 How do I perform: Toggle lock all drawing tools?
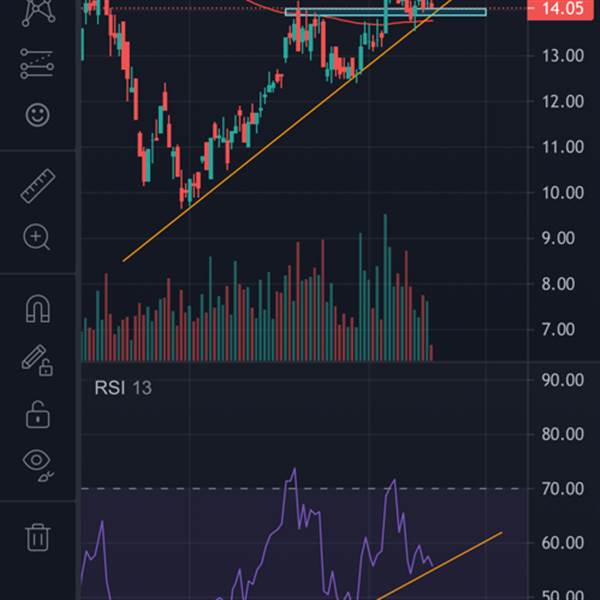pyautogui.click(x=38, y=414)
